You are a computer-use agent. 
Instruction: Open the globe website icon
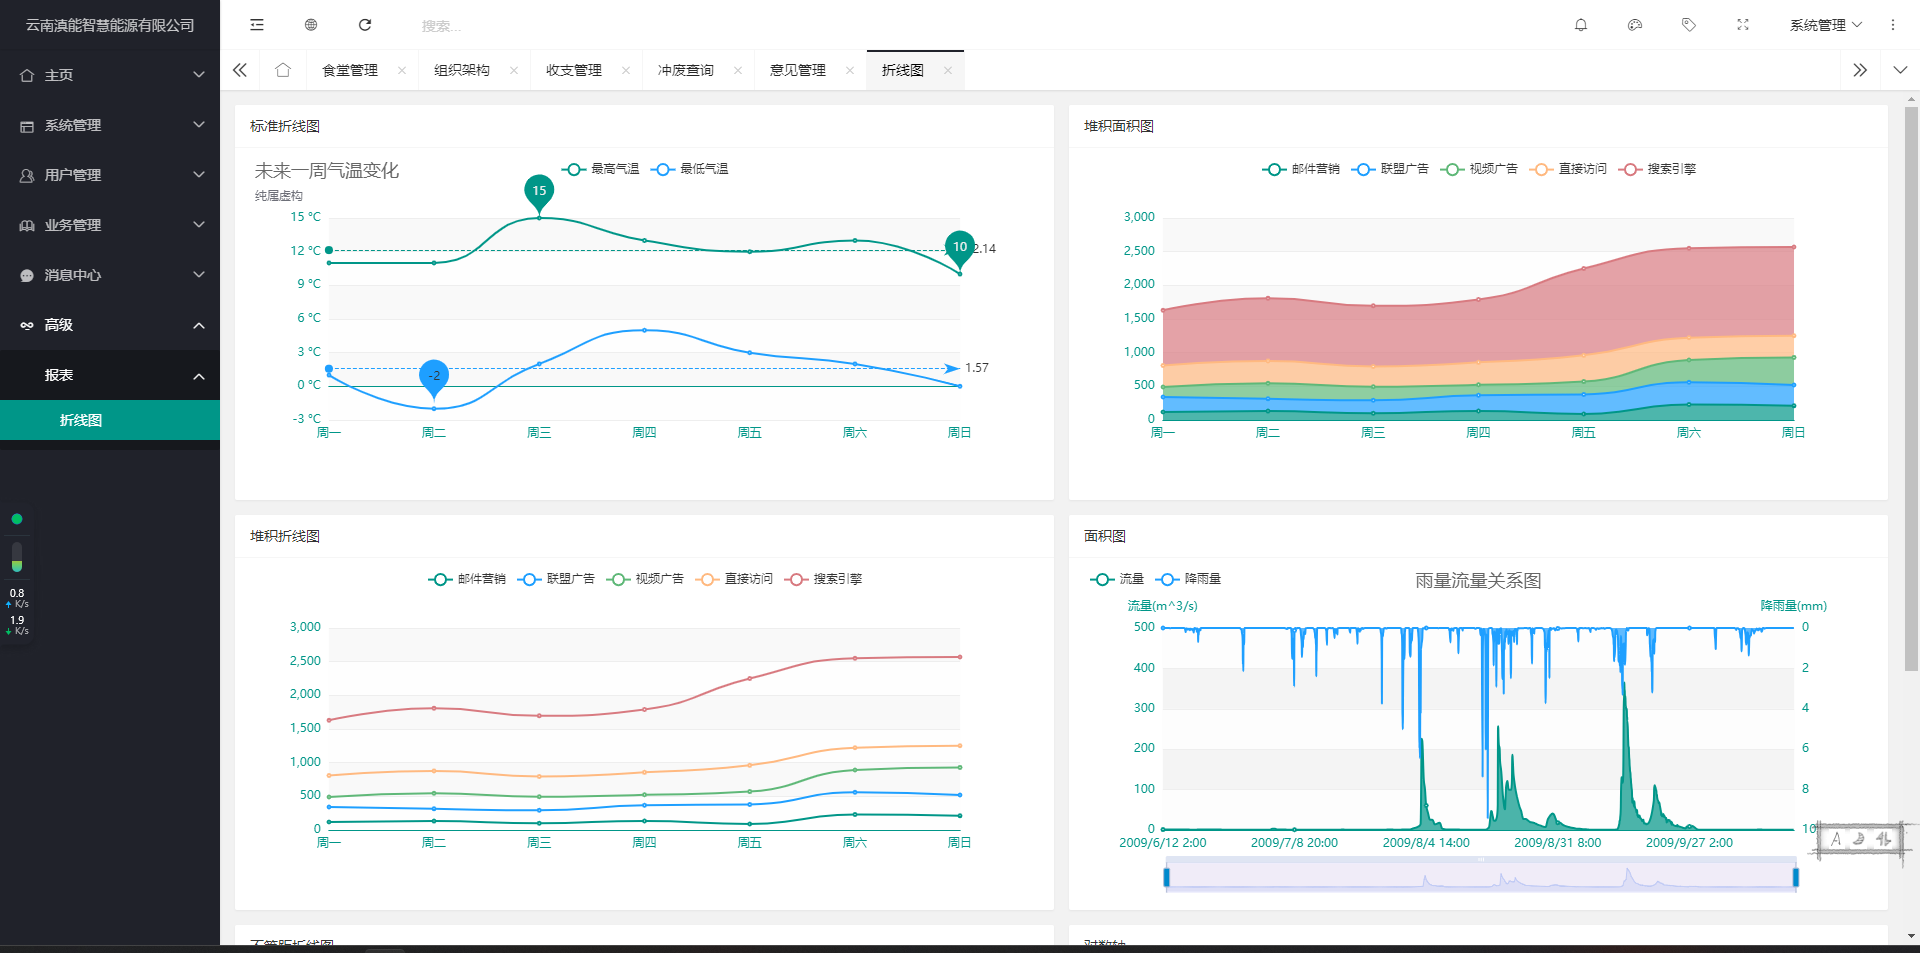311,25
